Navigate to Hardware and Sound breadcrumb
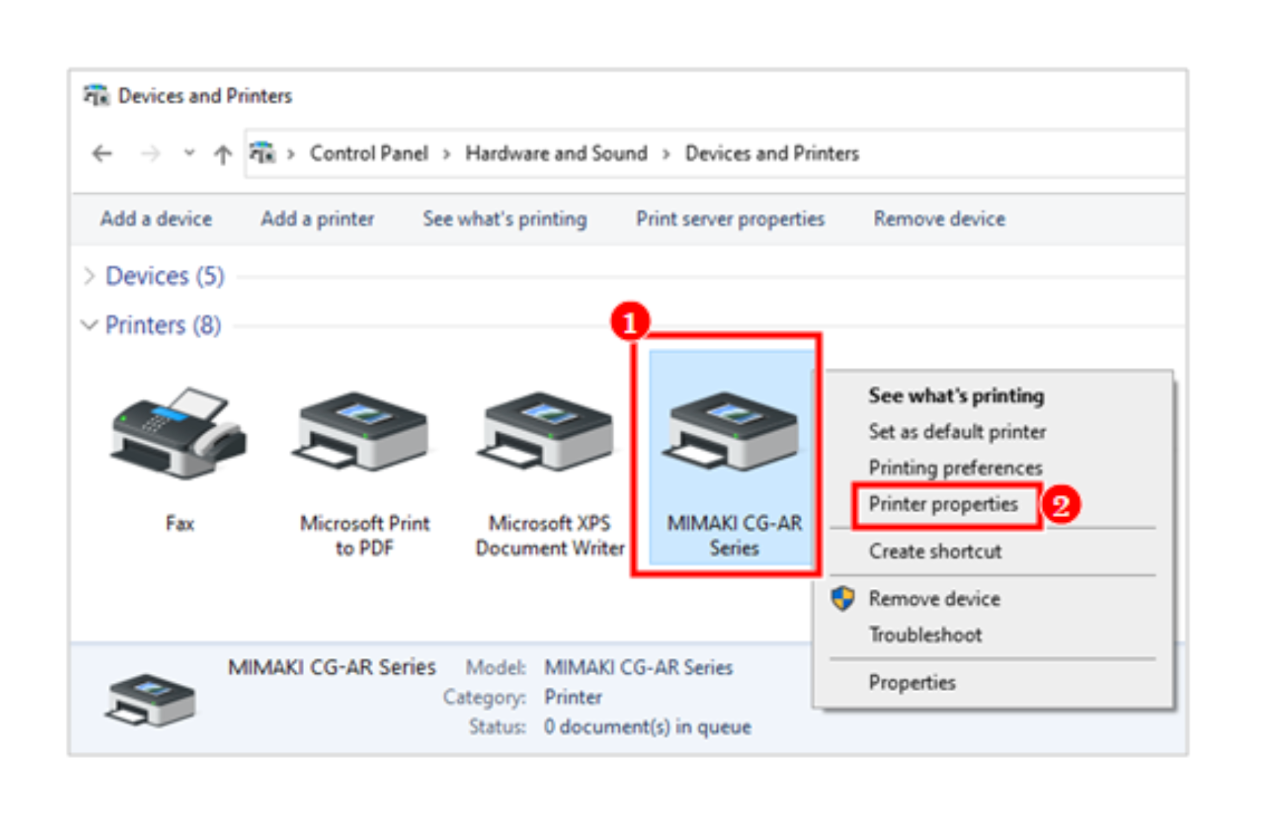Screen dimensions: 1280x814 556,154
